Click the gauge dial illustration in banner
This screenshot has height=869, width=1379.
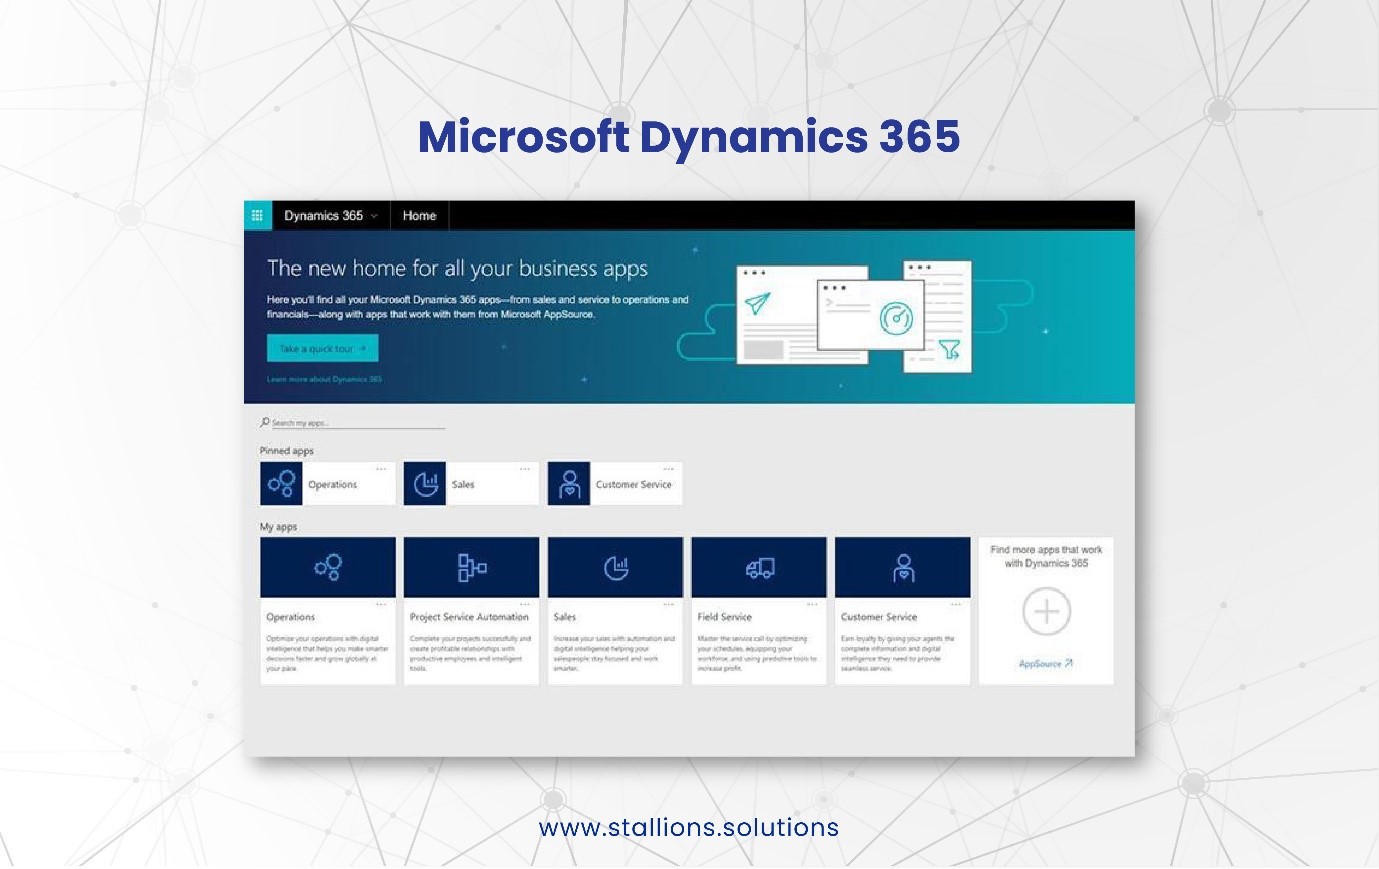click(896, 318)
